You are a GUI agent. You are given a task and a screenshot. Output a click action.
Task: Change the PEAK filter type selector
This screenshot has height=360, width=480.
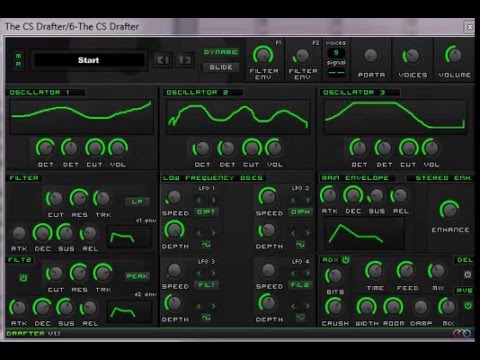tap(137, 276)
